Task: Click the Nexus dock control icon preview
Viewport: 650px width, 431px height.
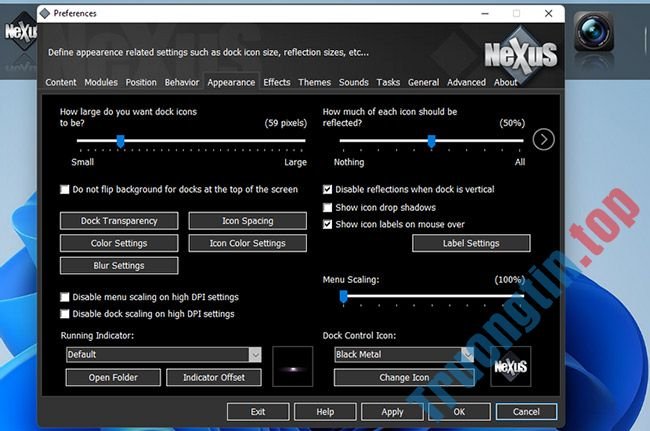Action: (511, 366)
